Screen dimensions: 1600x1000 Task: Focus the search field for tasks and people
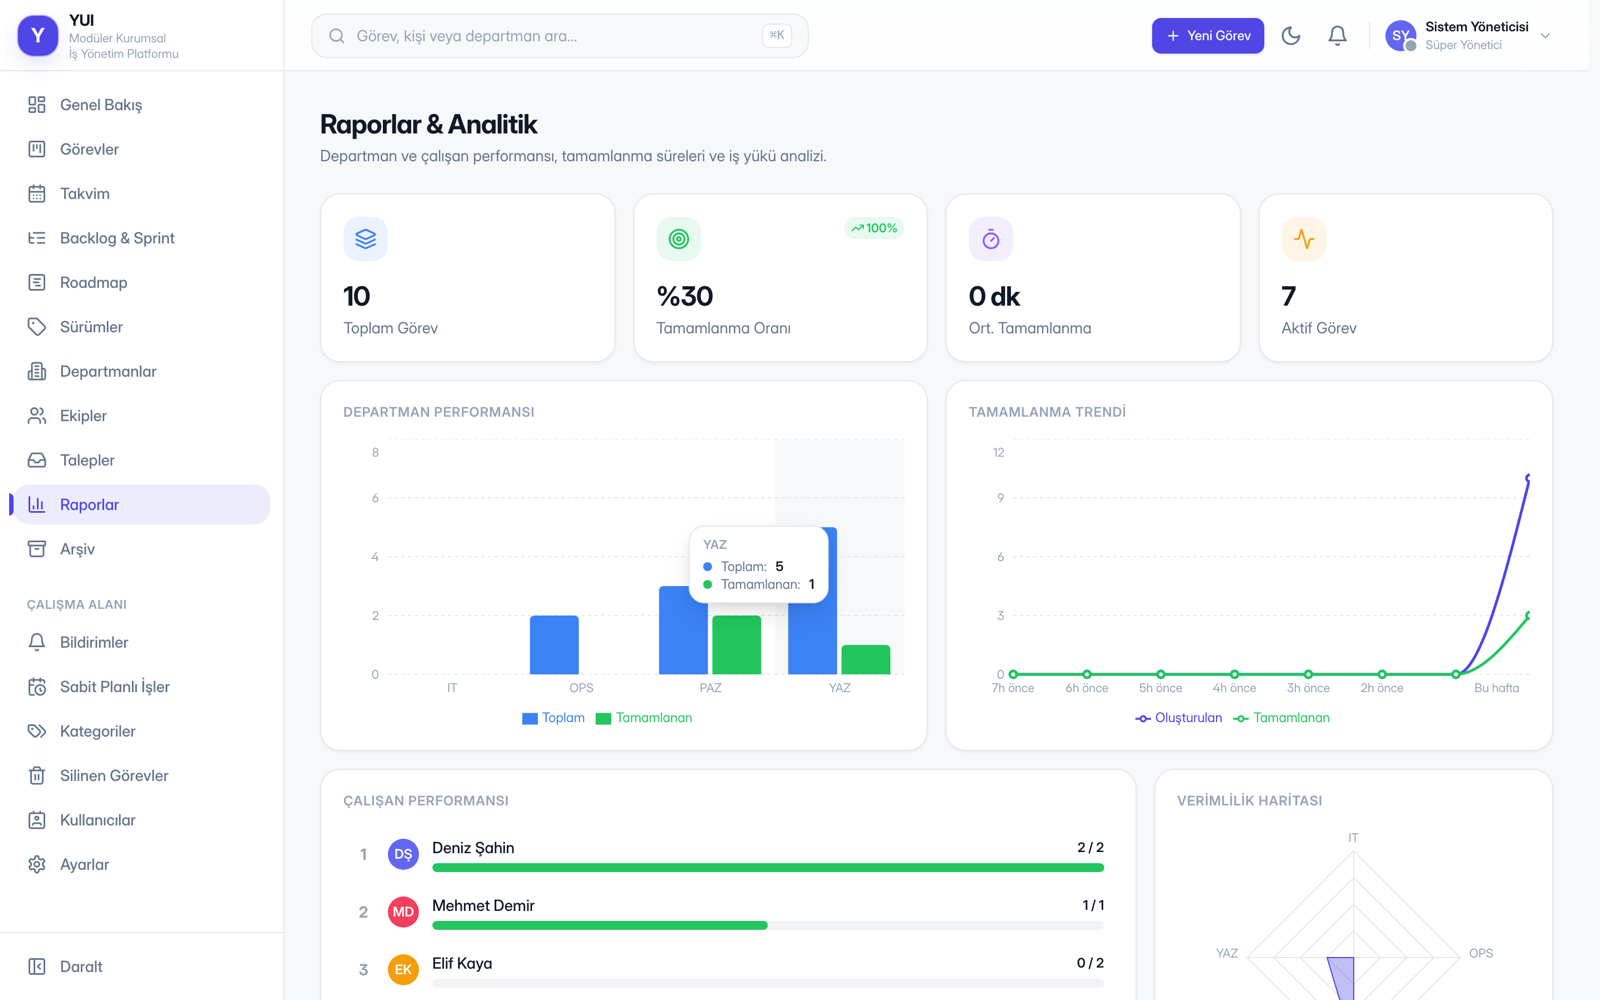point(560,36)
